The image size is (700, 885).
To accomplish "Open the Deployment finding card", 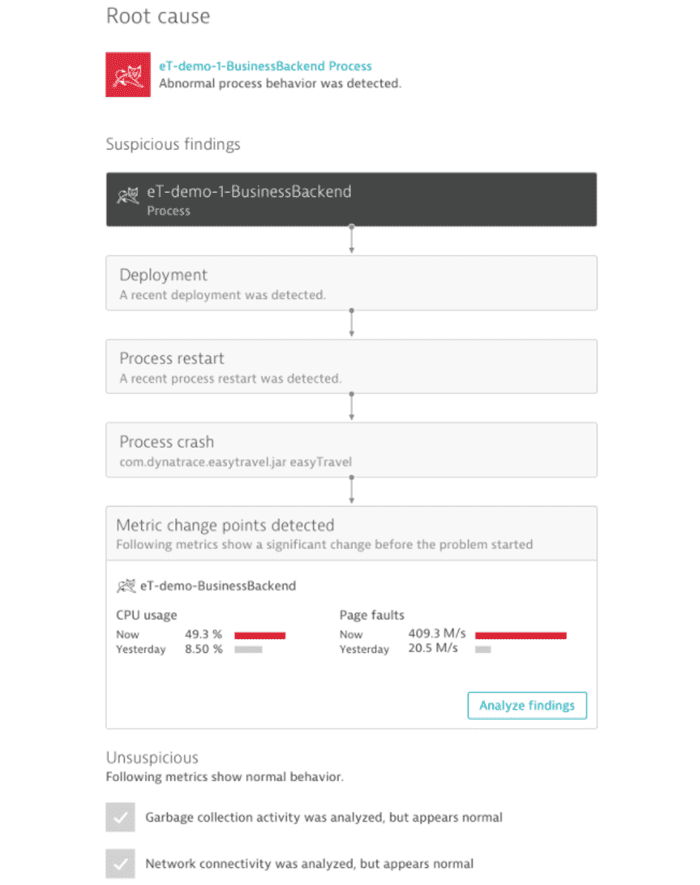I will (x=351, y=283).
